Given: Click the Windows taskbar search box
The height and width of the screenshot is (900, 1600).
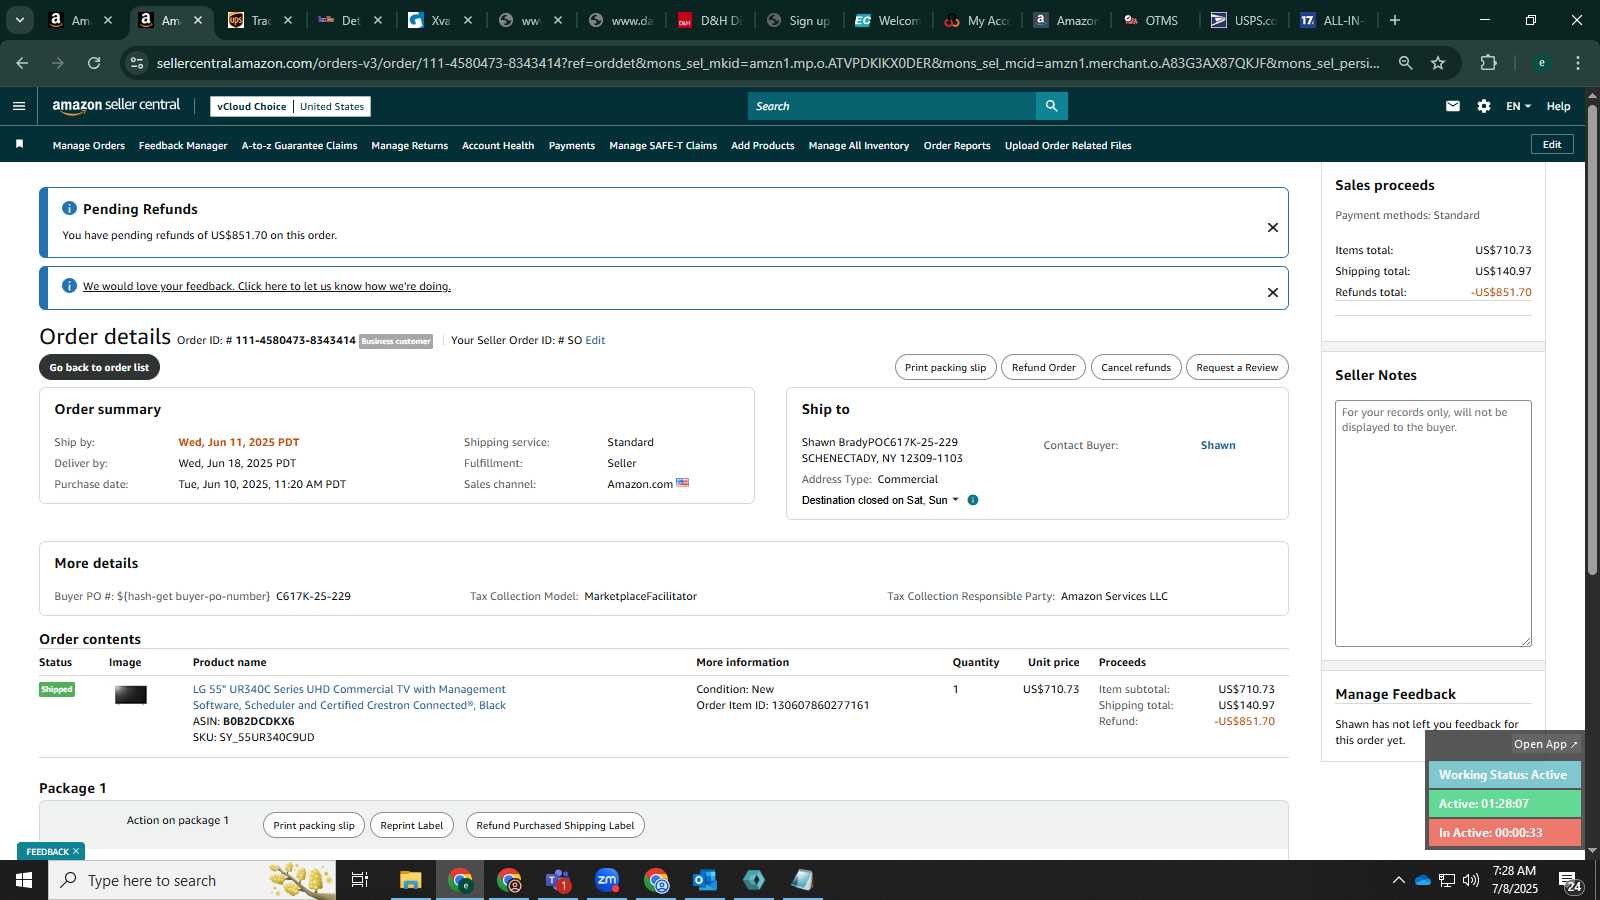Looking at the screenshot, I should [192, 880].
